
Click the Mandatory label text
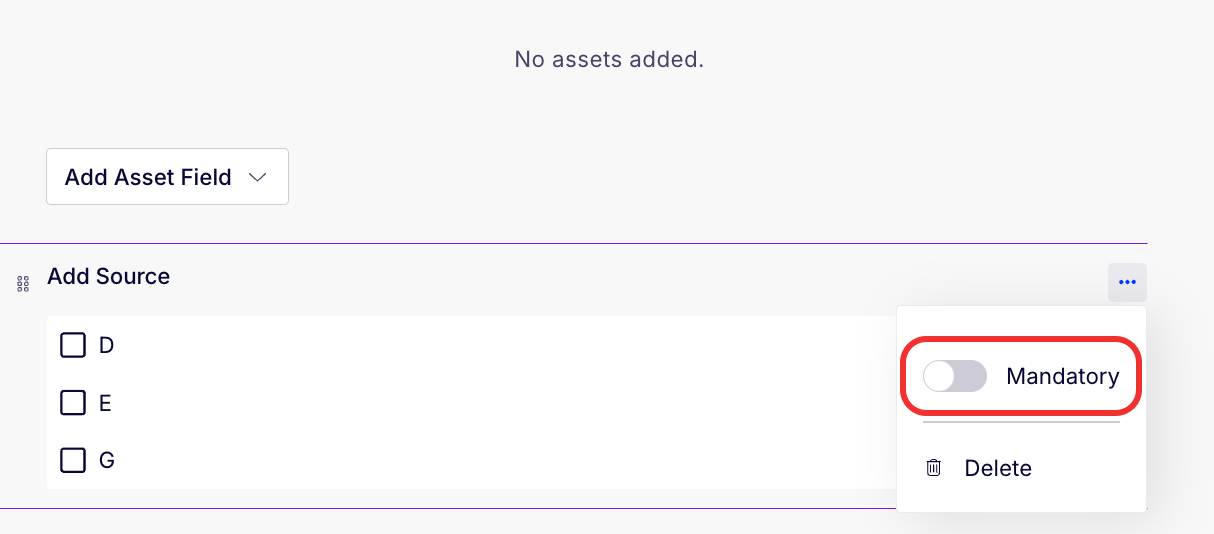[x=1063, y=376]
